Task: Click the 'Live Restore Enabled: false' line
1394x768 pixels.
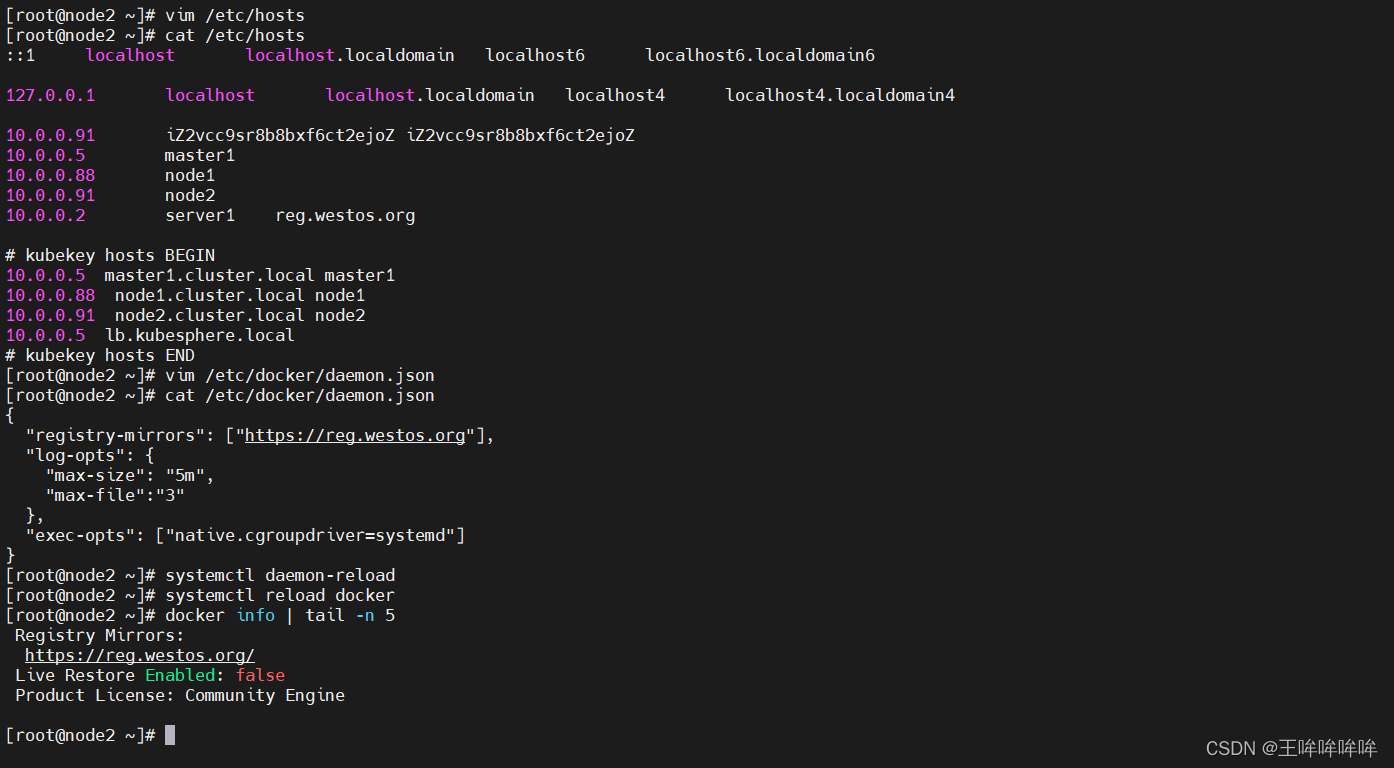Action: [x=150, y=675]
